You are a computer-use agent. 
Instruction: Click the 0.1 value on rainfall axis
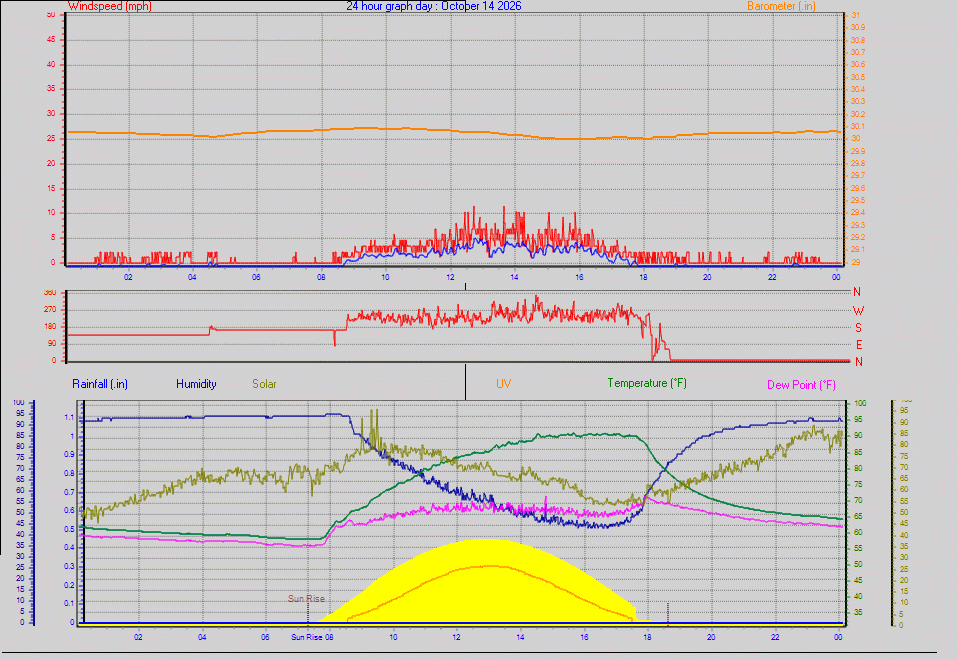(x=69, y=603)
